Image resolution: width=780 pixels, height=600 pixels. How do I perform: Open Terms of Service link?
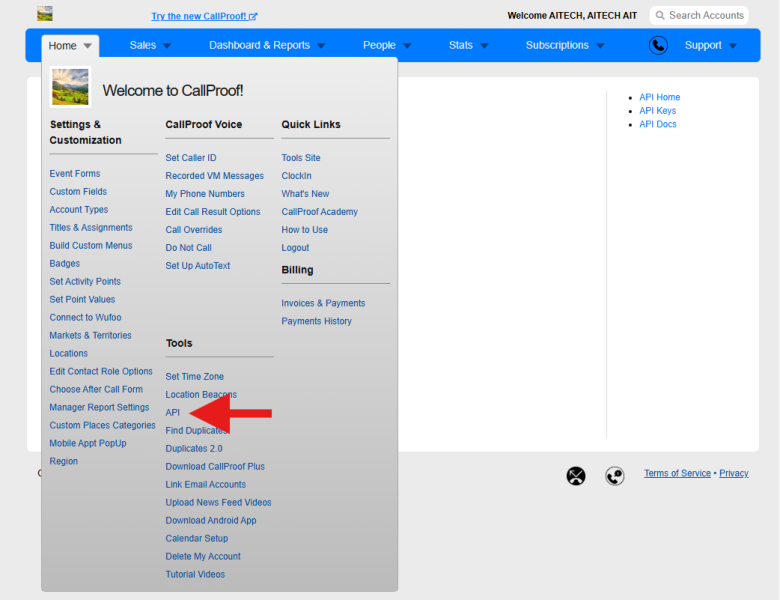point(677,473)
